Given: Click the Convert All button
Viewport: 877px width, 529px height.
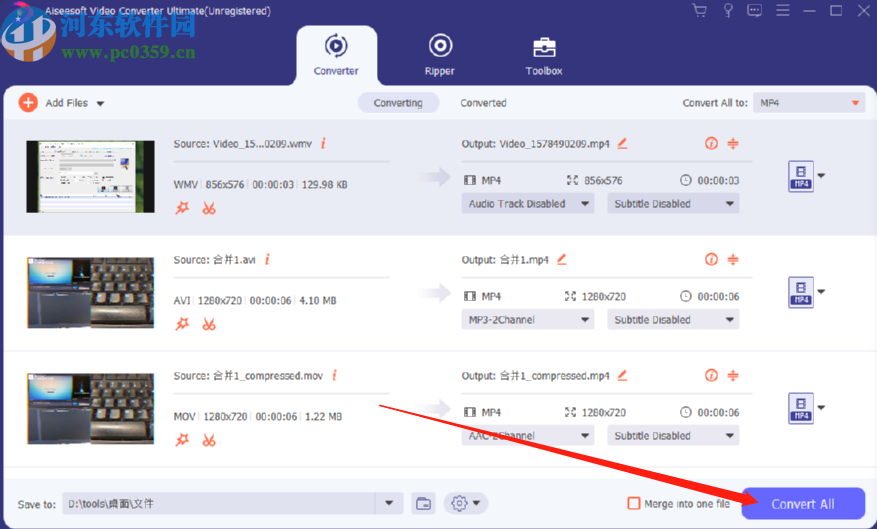Looking at the screenshot, I should tap(803, 504).
